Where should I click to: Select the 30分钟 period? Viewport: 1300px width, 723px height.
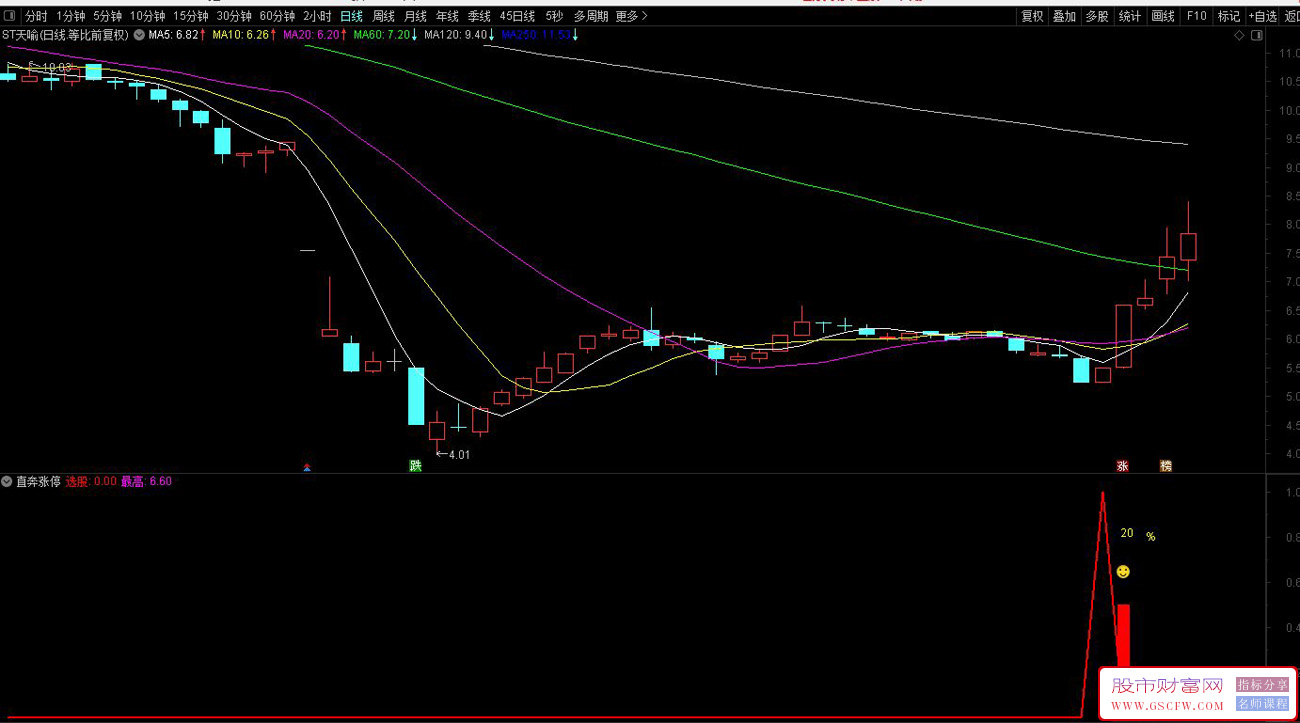coord(234,16)
